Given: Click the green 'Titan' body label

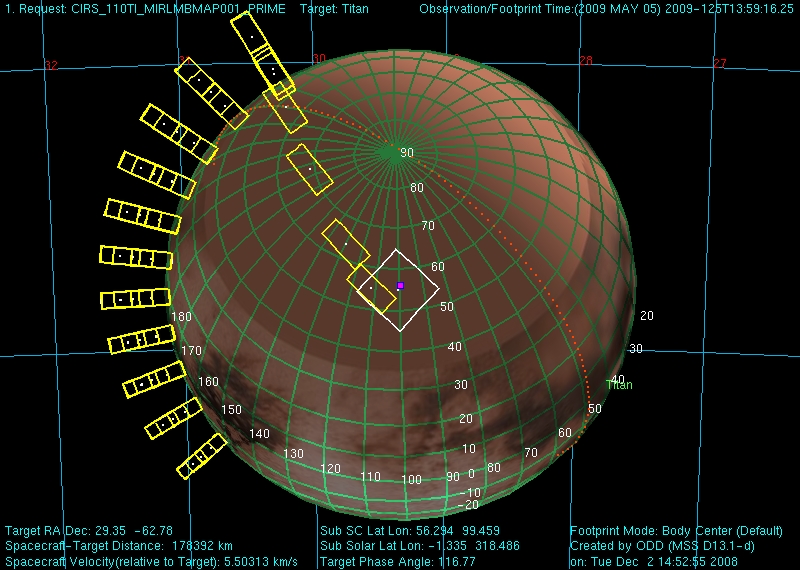Looking at the screenshot, I should click(x=619, y=385).
